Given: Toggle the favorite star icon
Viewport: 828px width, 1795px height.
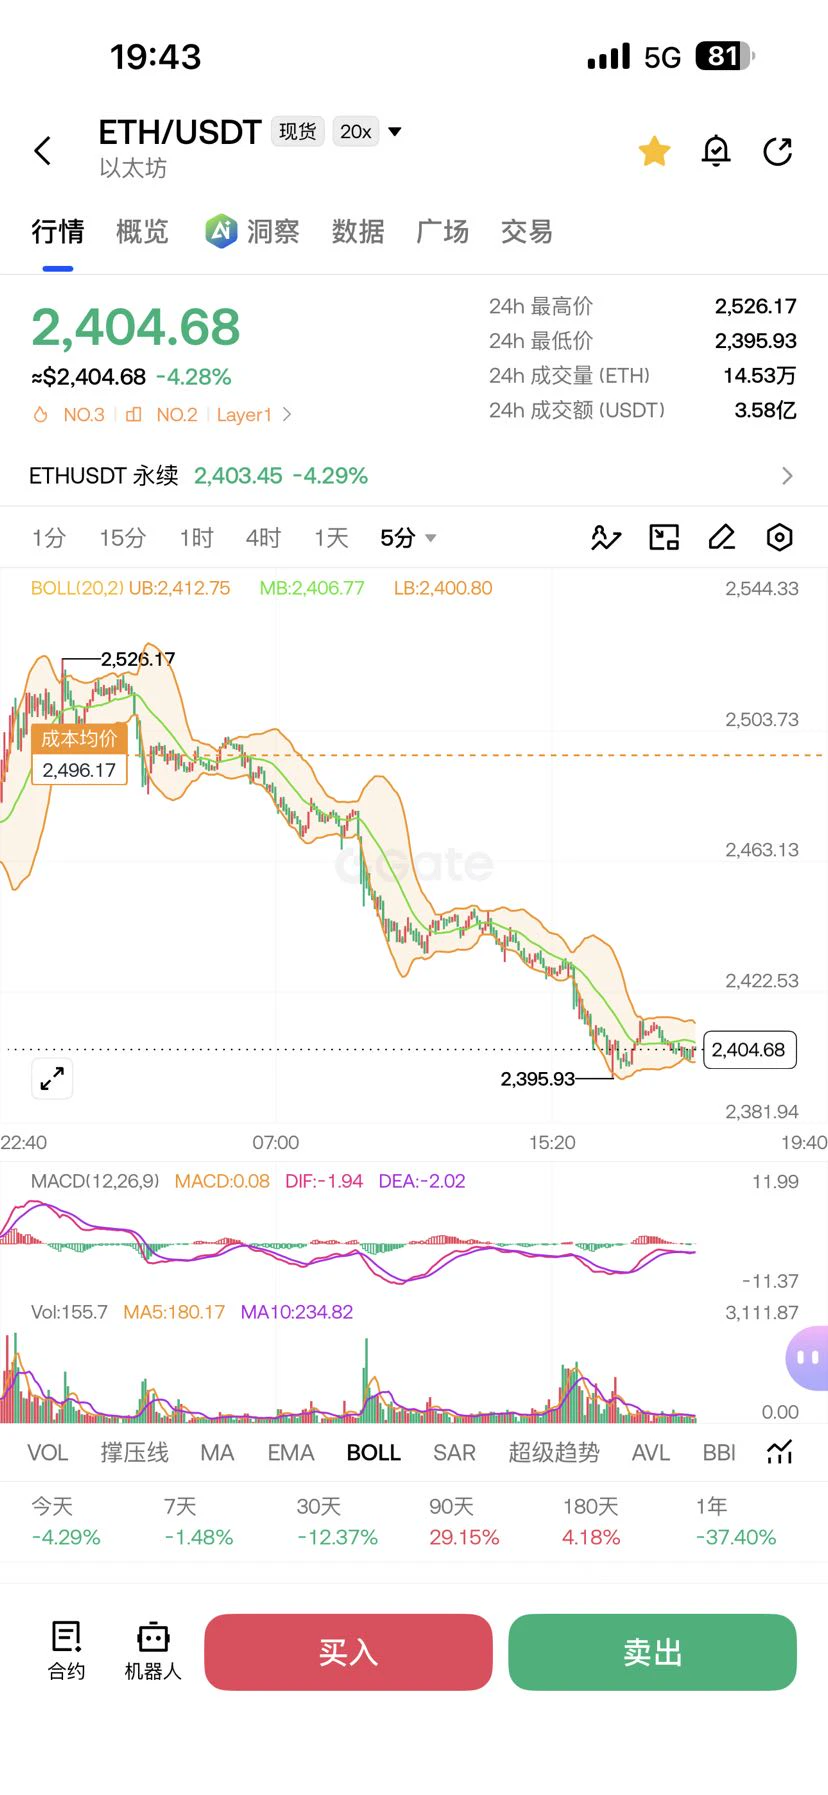Looking at the screenshot, I should point(655,151).
